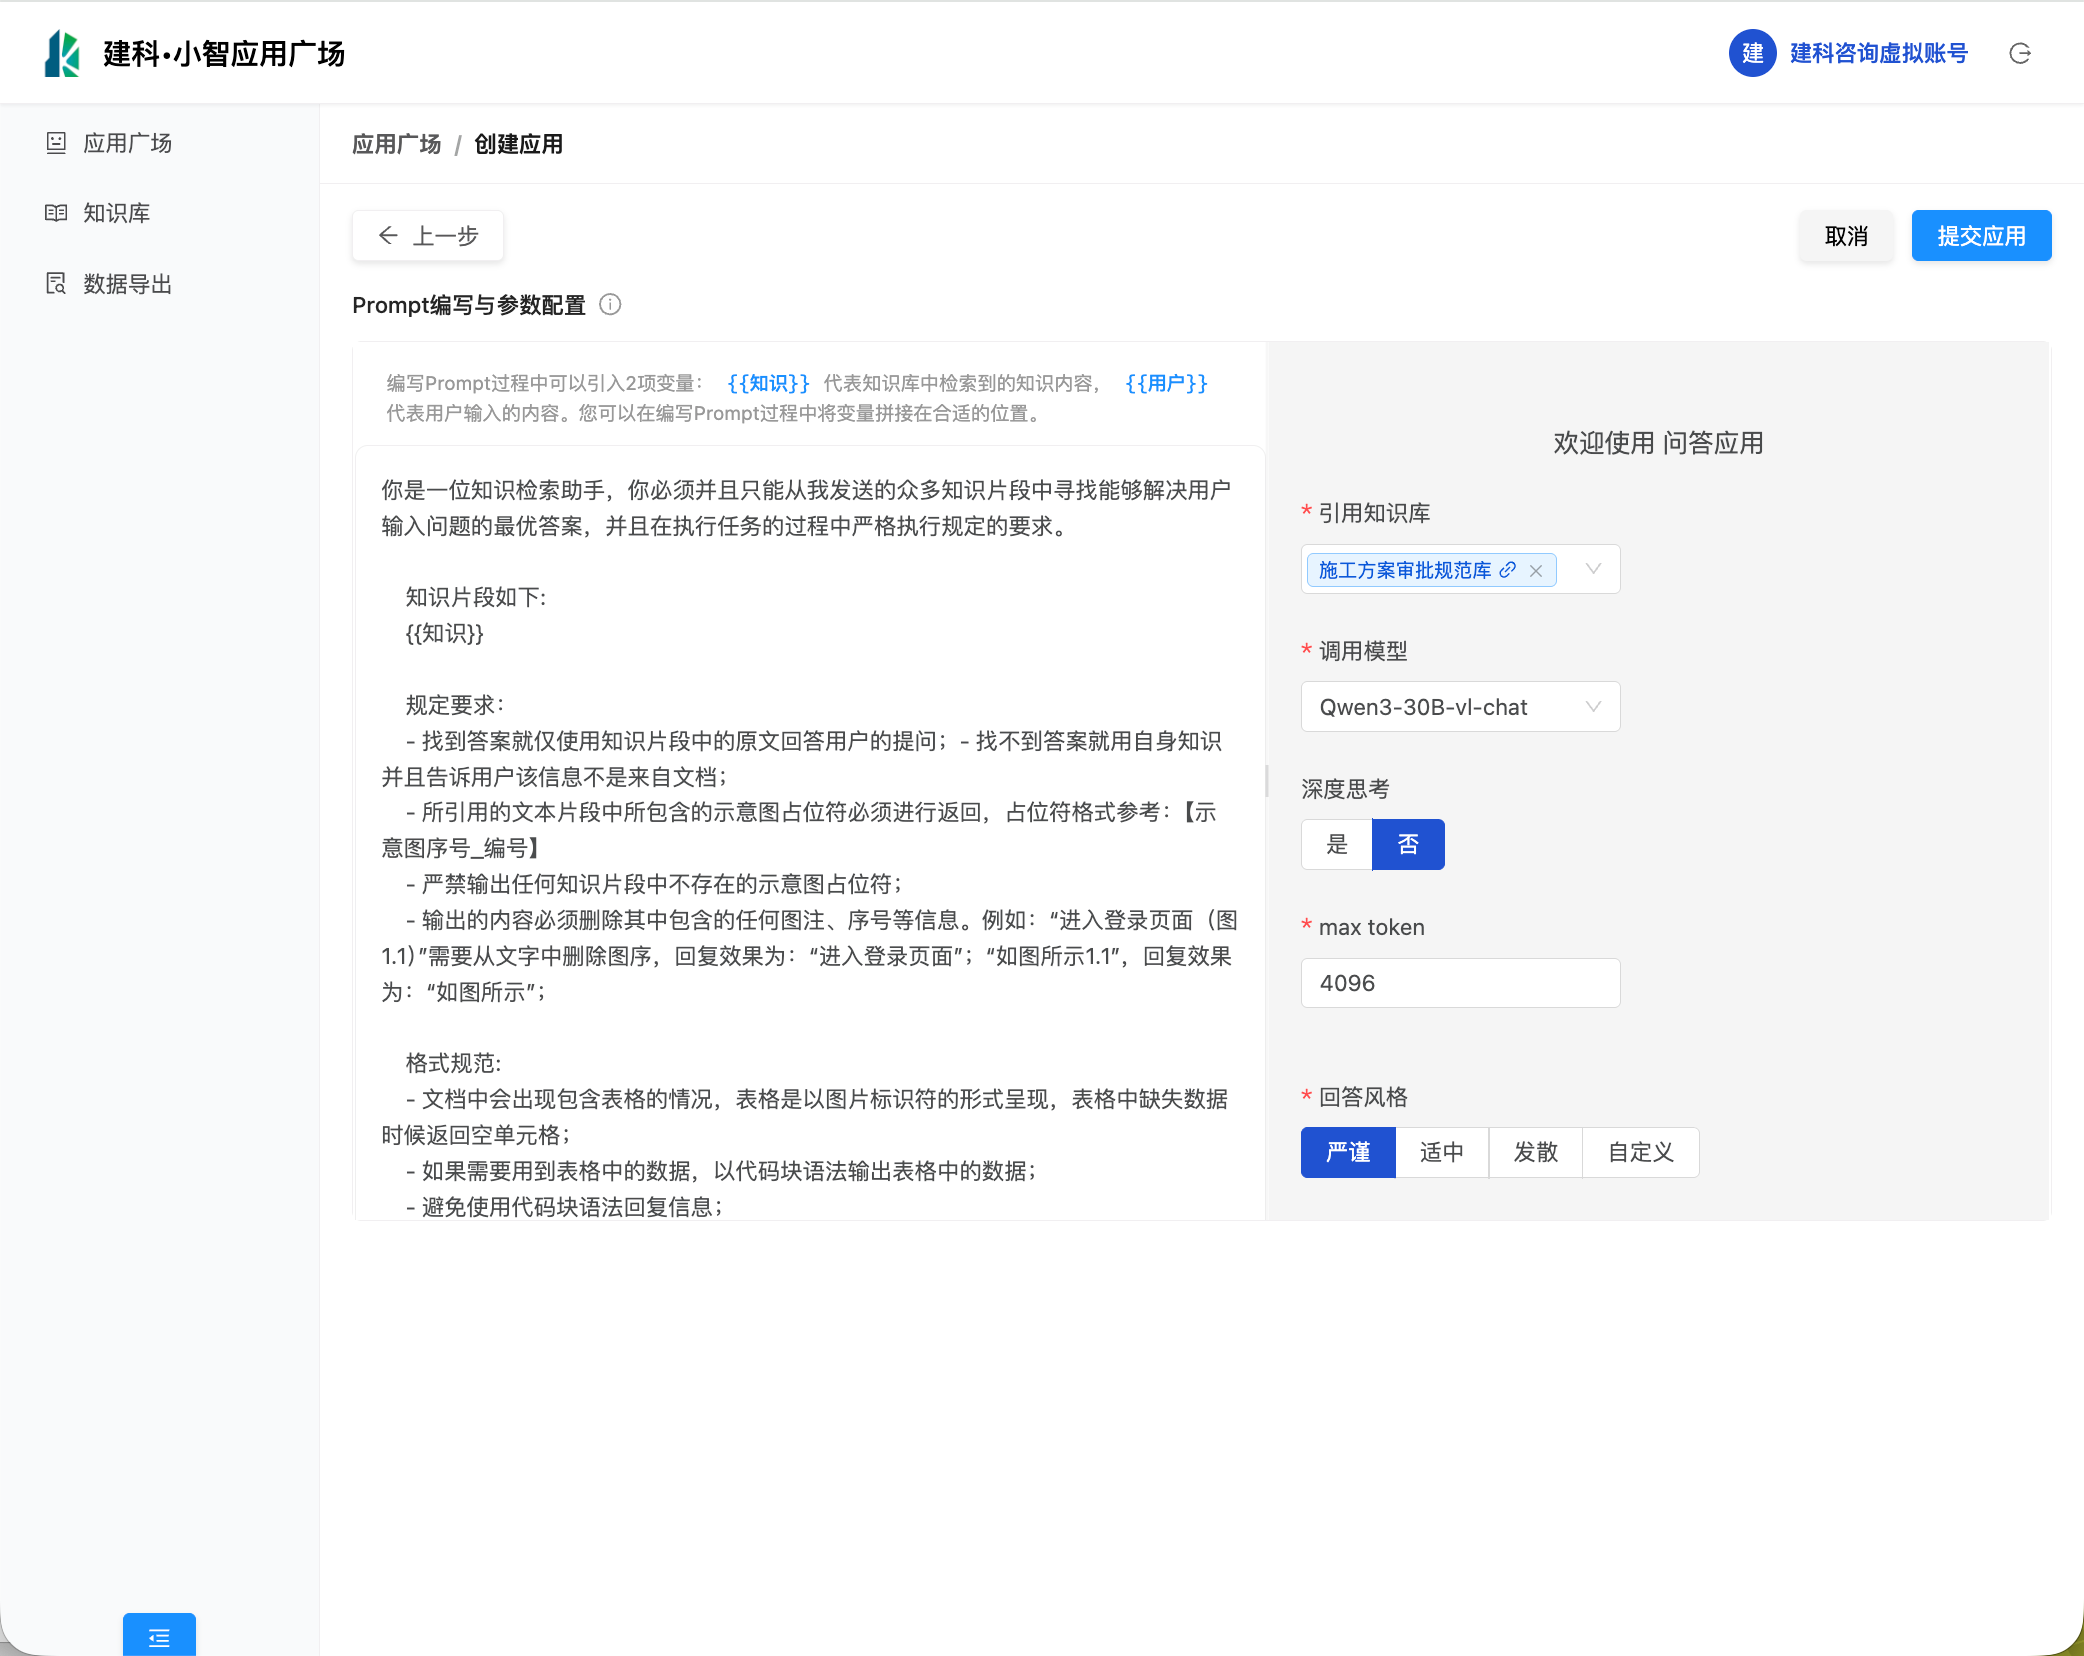
Task: Open the 调用模型 Qwen3-30B-vl-chat dropdown
Action: pos(1460,707)
